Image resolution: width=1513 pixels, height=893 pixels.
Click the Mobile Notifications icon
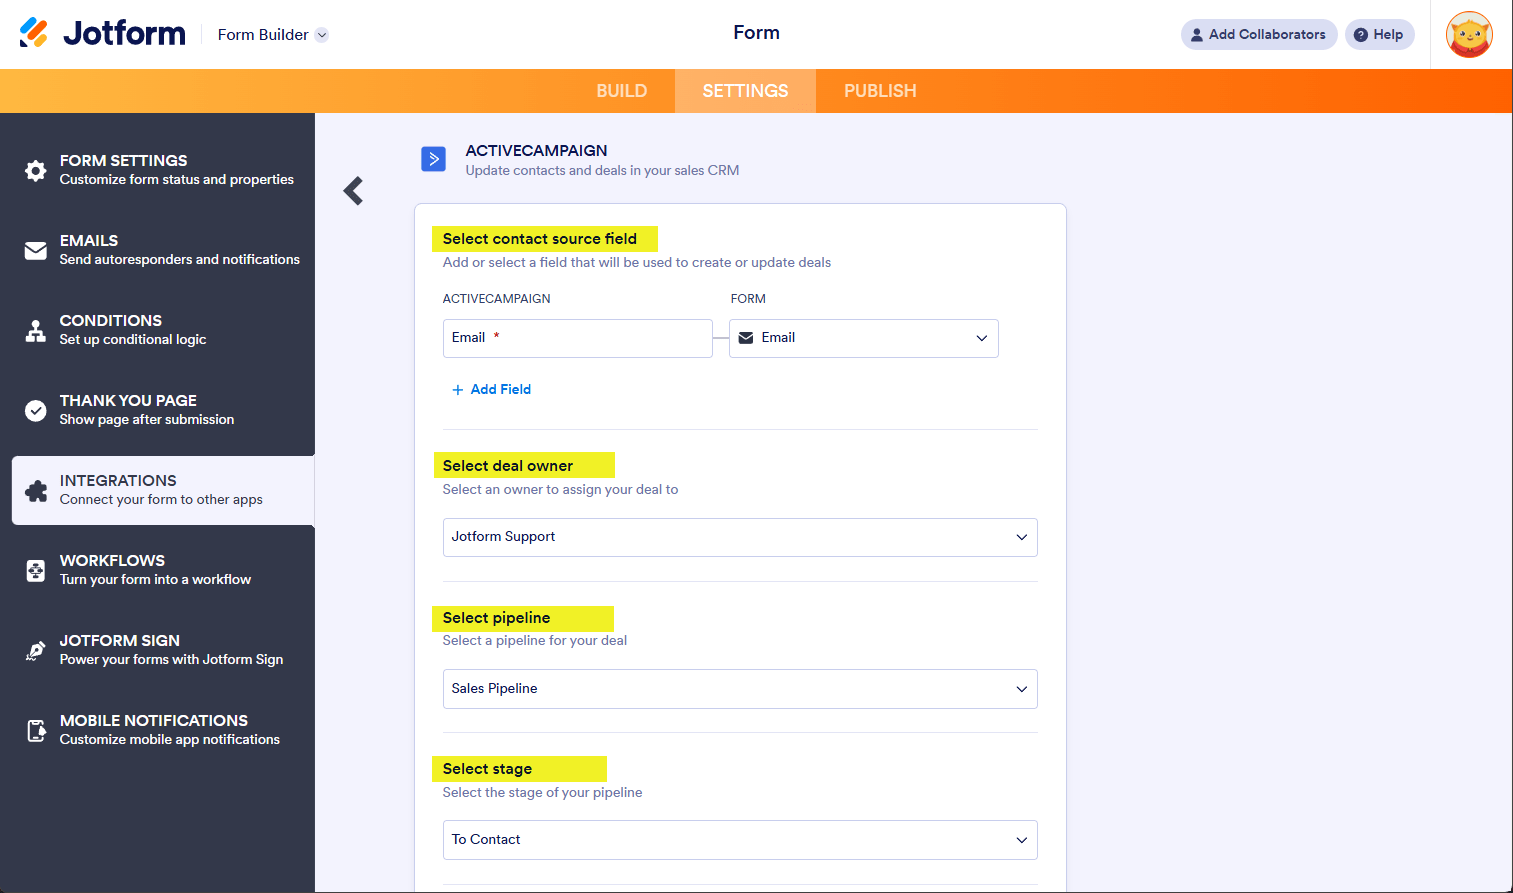point(36,730)
